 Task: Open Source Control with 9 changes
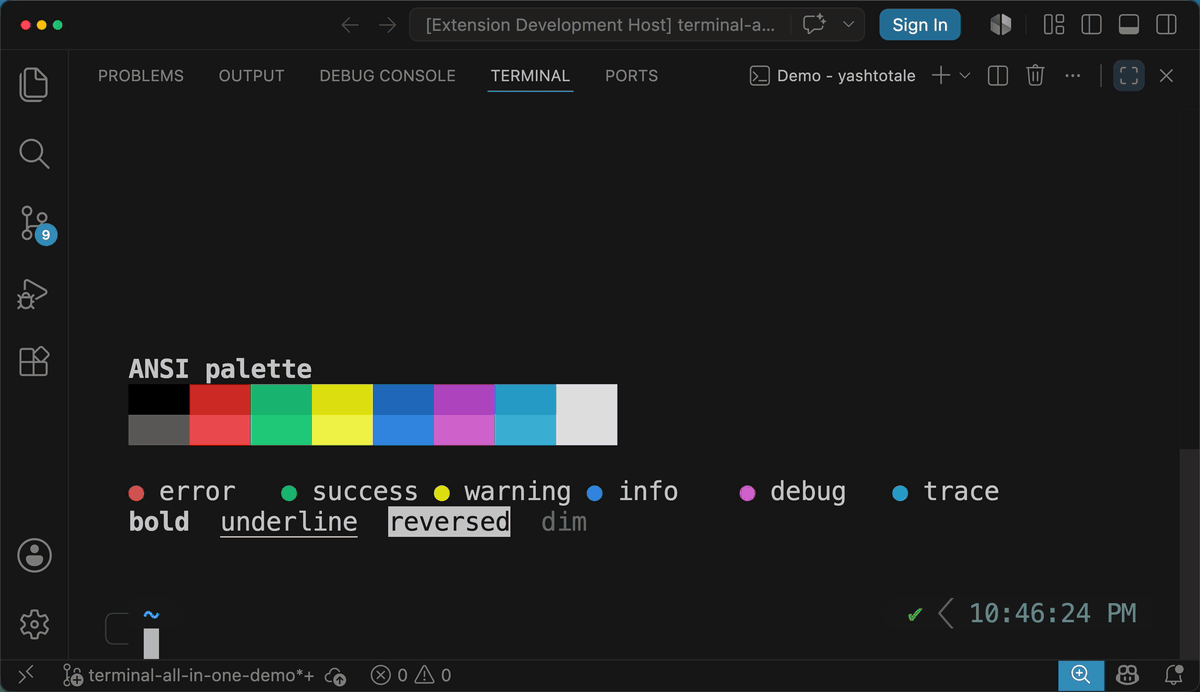pyautogui.click(x=34, y=224)
